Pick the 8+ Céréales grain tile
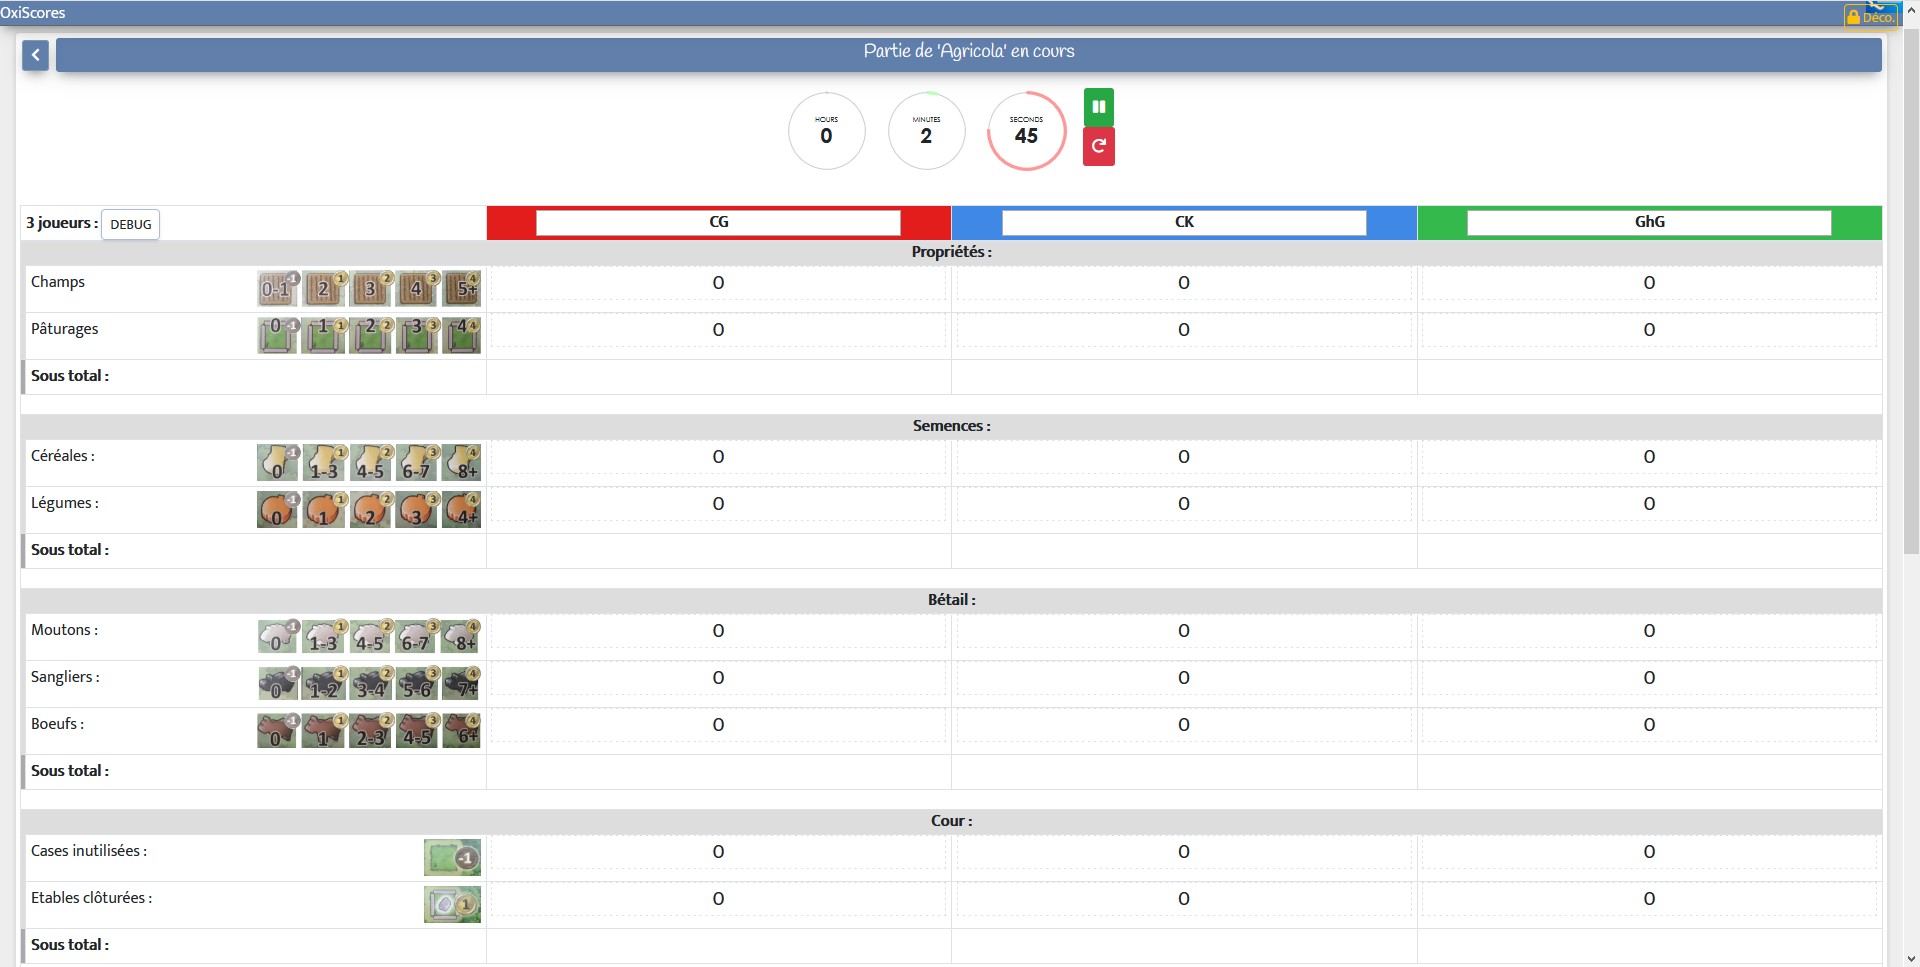Screen dimensions: 1920x967 [x=462, y=463]
